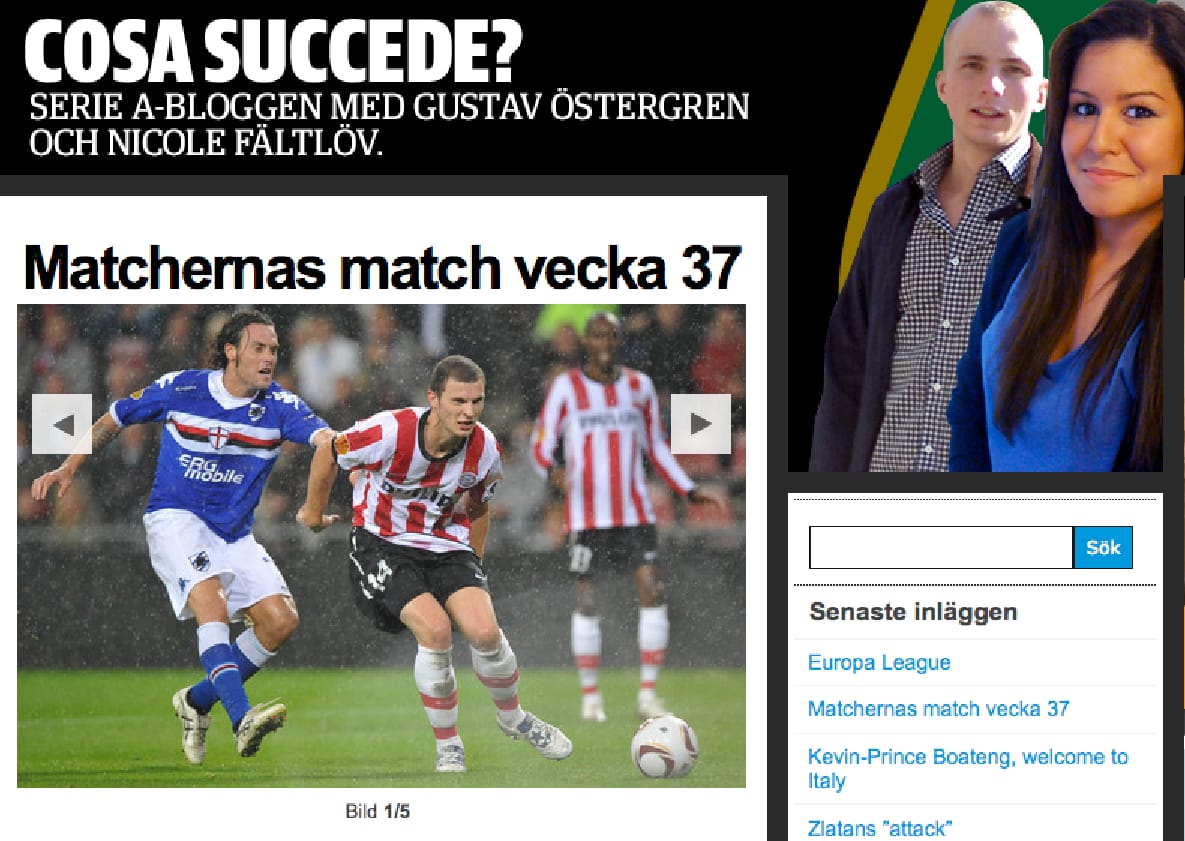
Task: Click the previous image arrow on slideshow
Action: pos(62,424)
